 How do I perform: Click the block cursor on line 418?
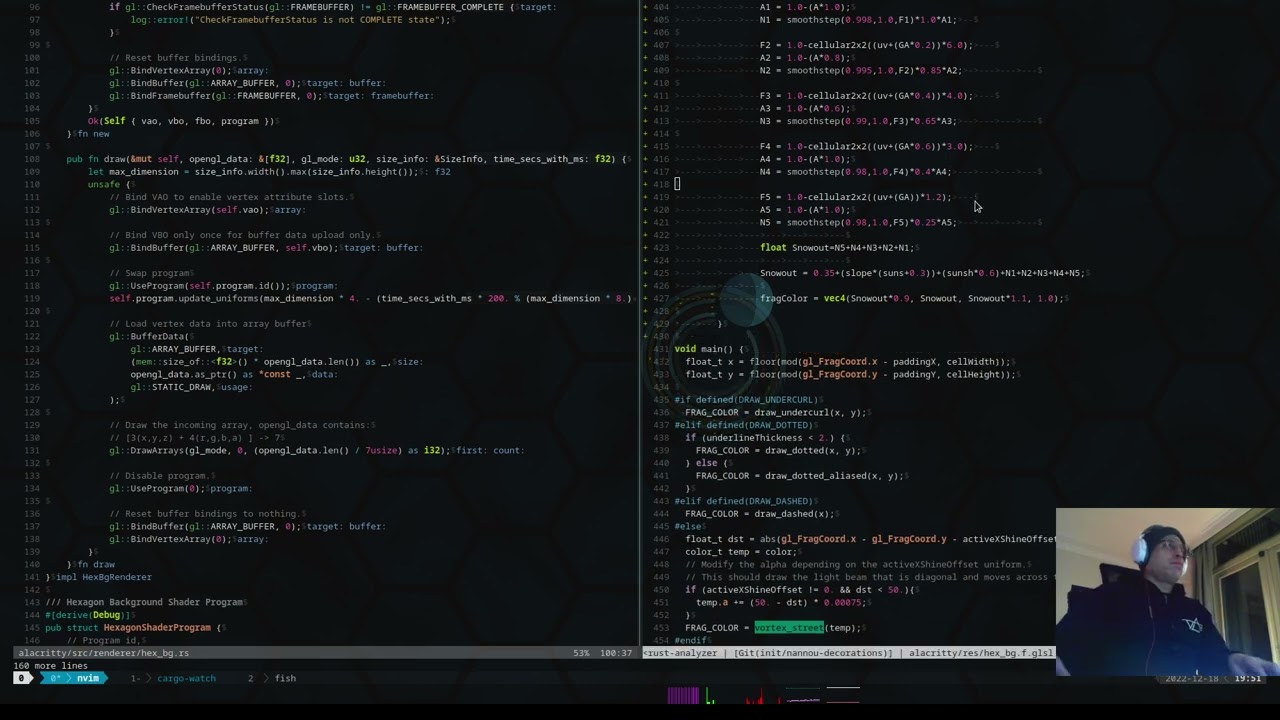(677, 184)
